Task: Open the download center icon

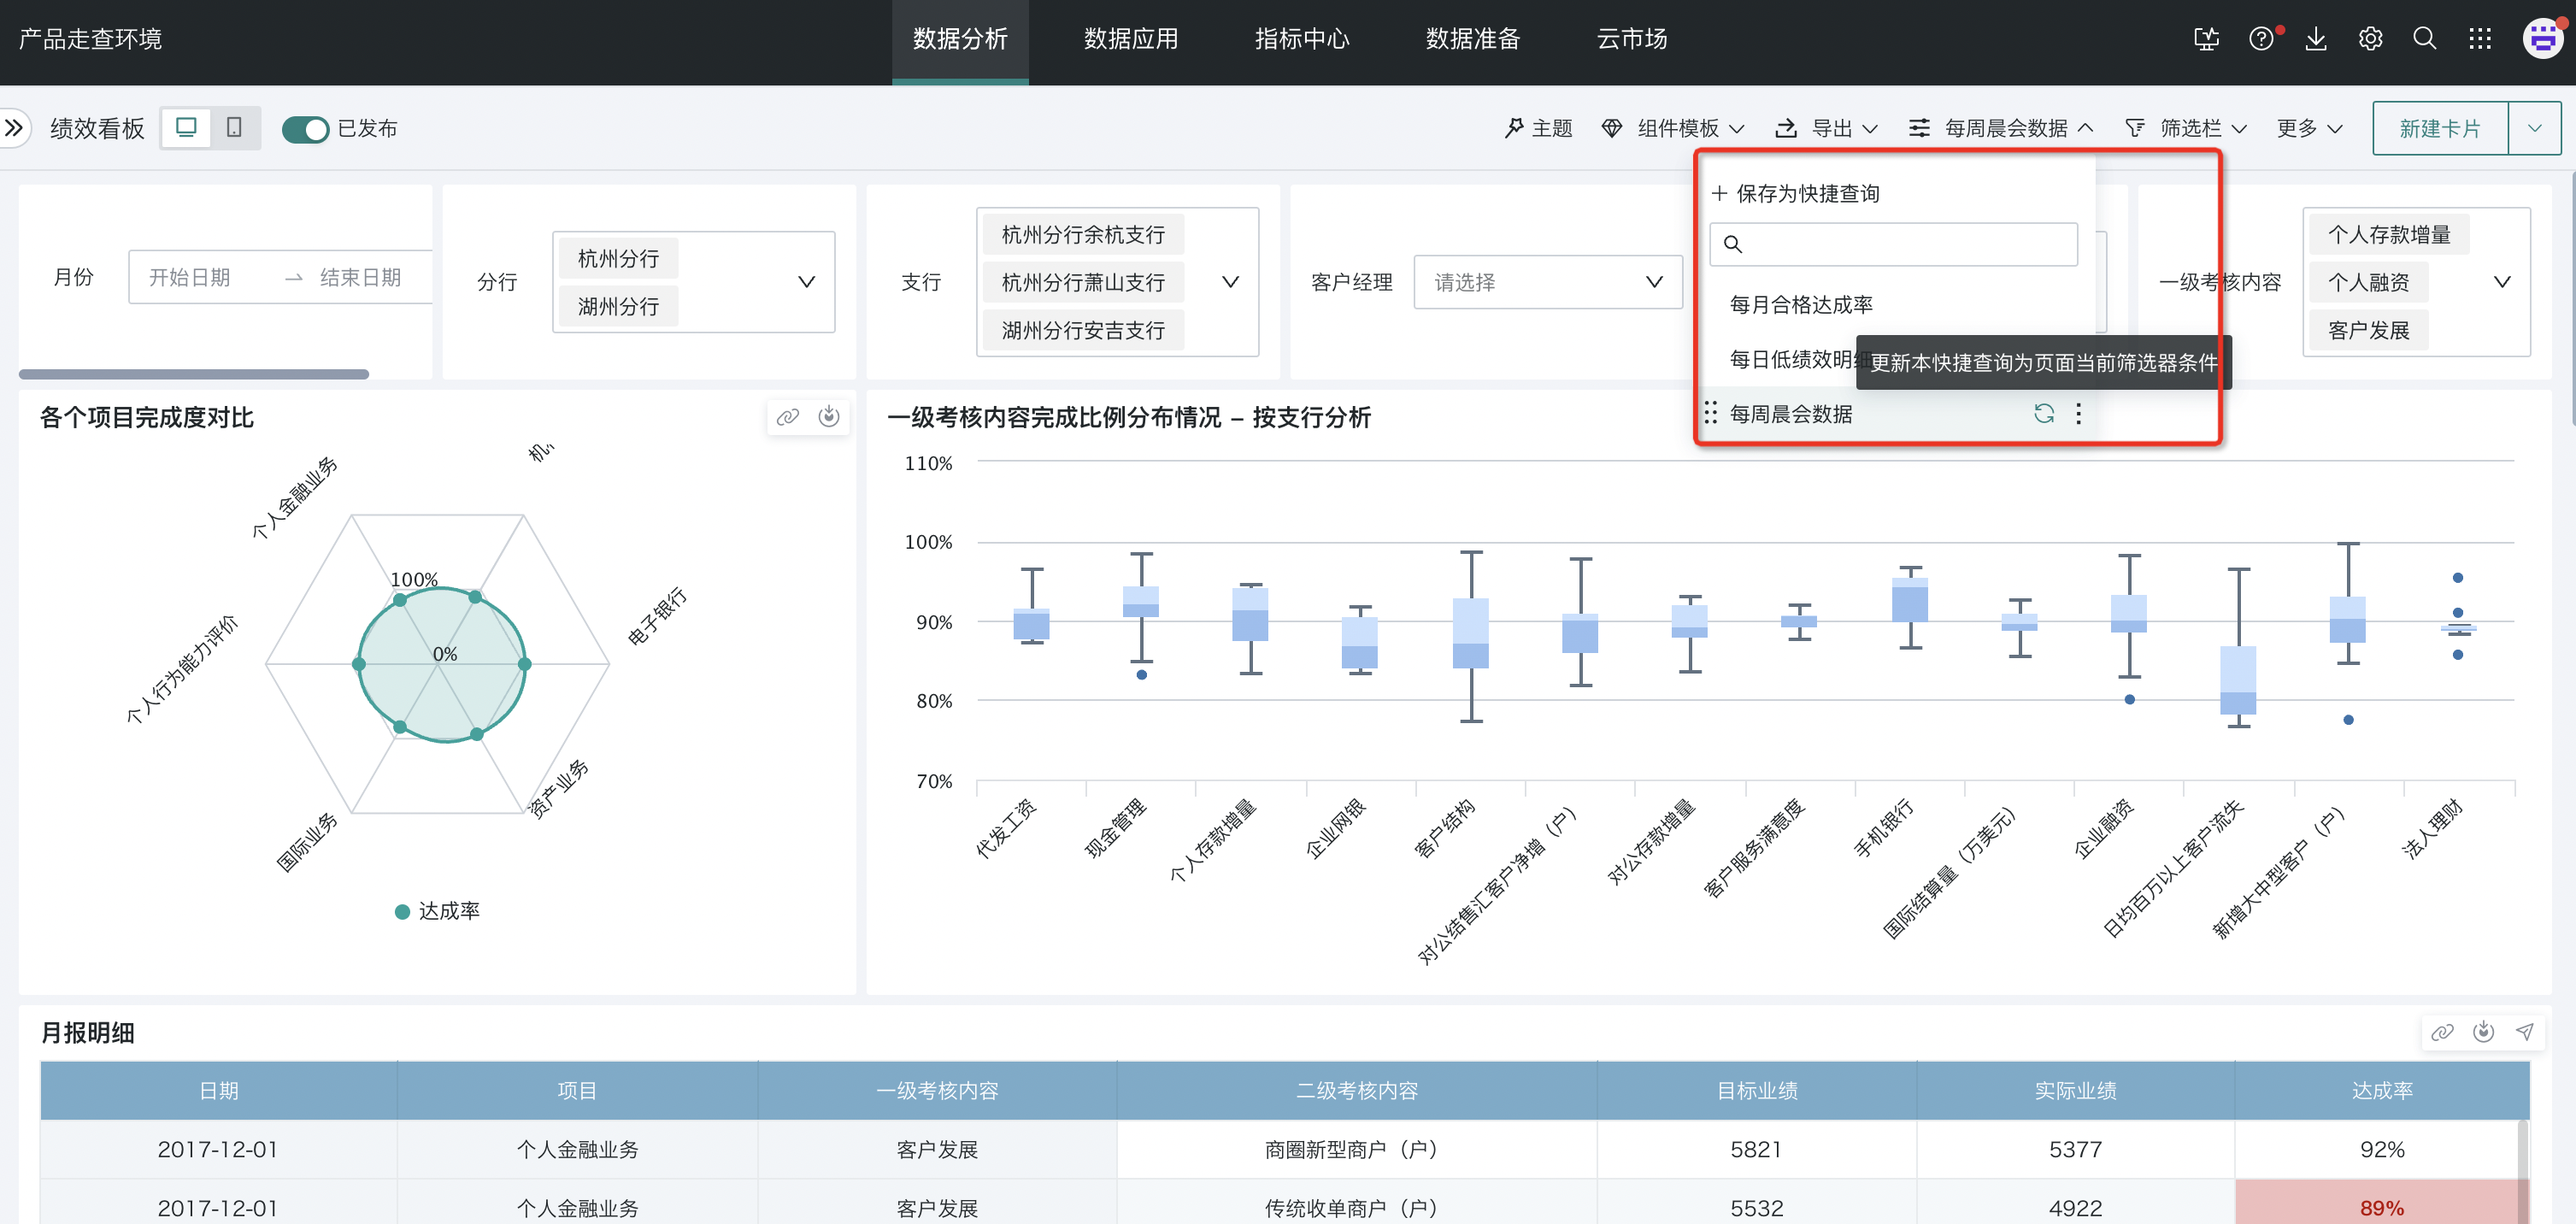Action: (2316, 39)
